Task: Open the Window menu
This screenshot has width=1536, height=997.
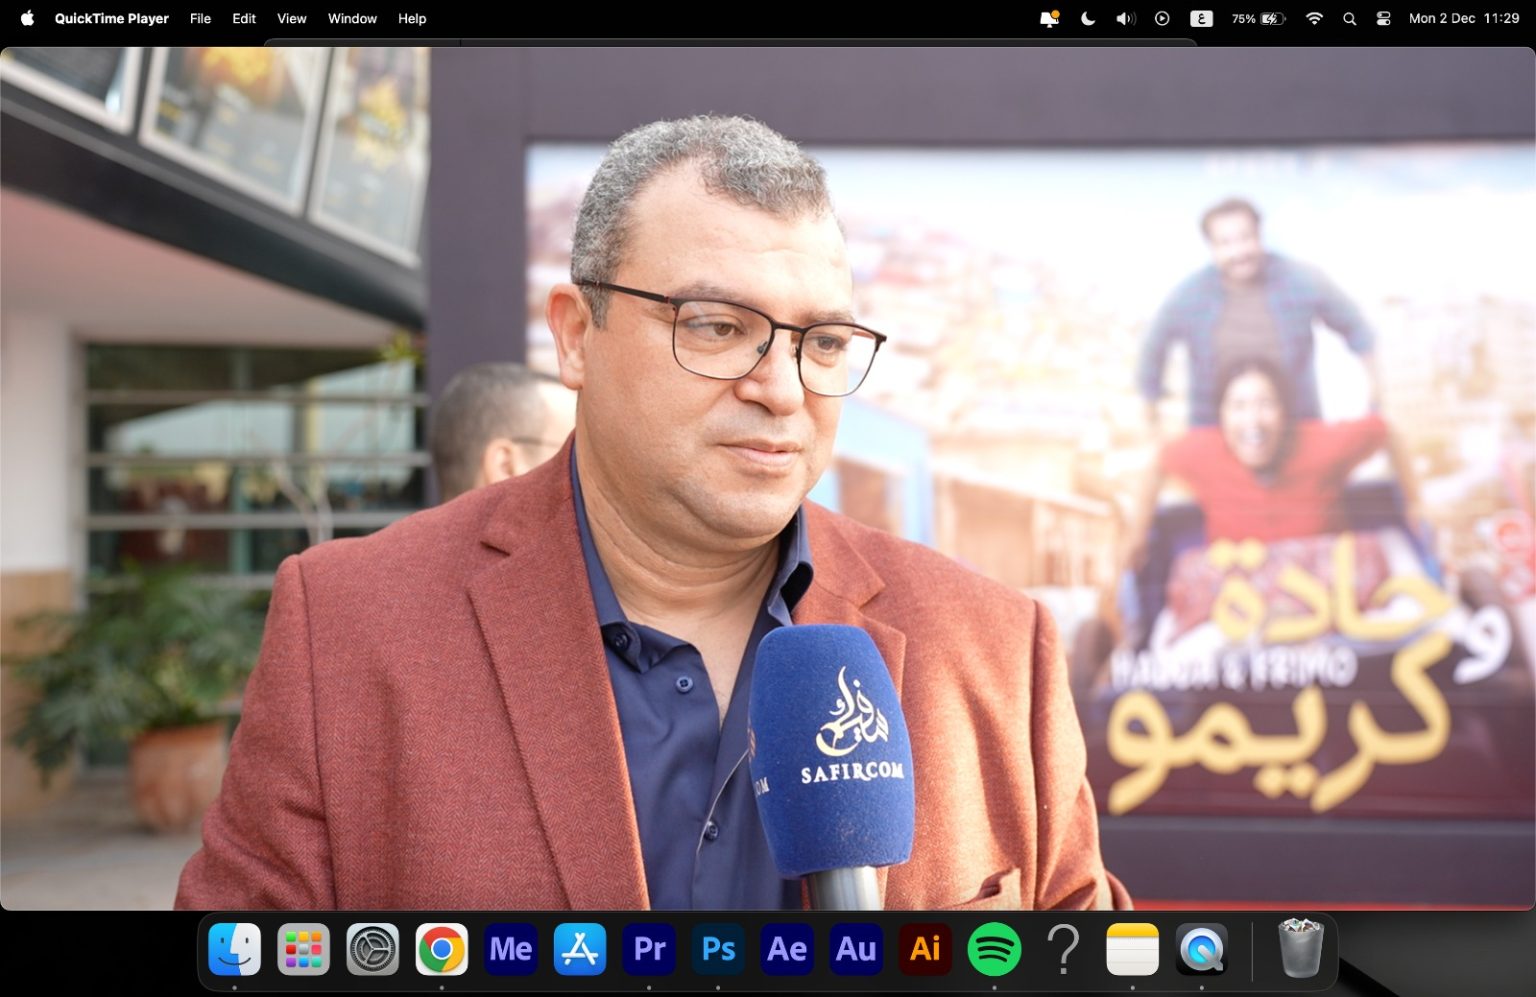Action: pos(352,18)
